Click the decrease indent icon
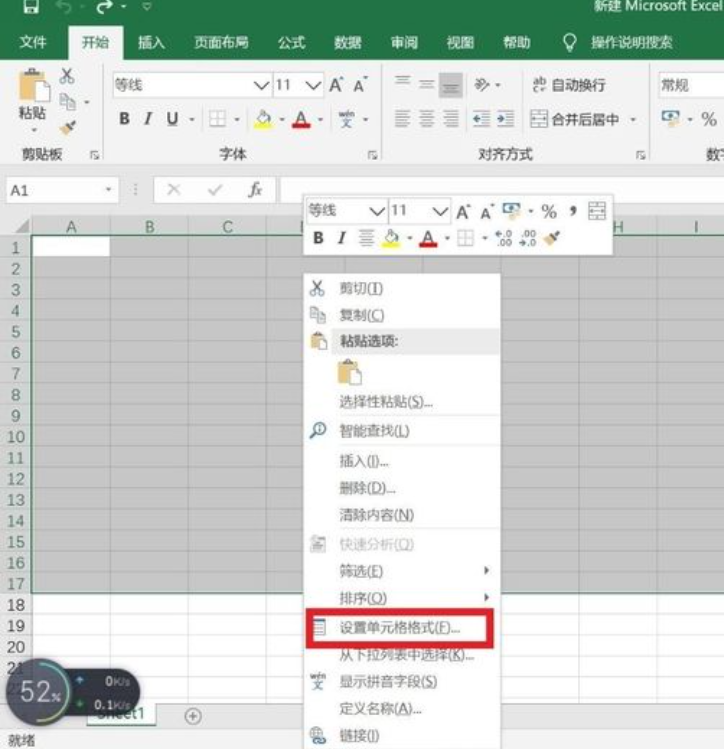 point(481,118)
